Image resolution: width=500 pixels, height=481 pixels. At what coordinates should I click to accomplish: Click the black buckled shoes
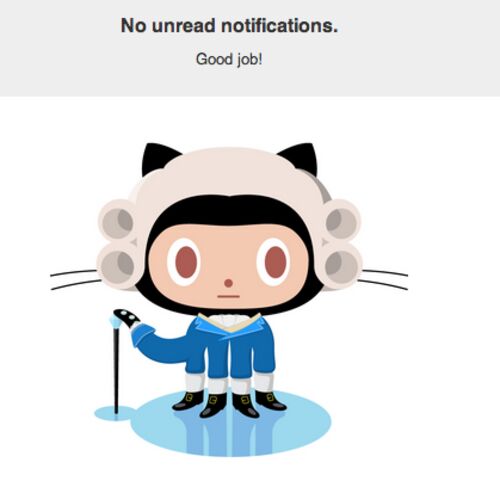(229, 404)
